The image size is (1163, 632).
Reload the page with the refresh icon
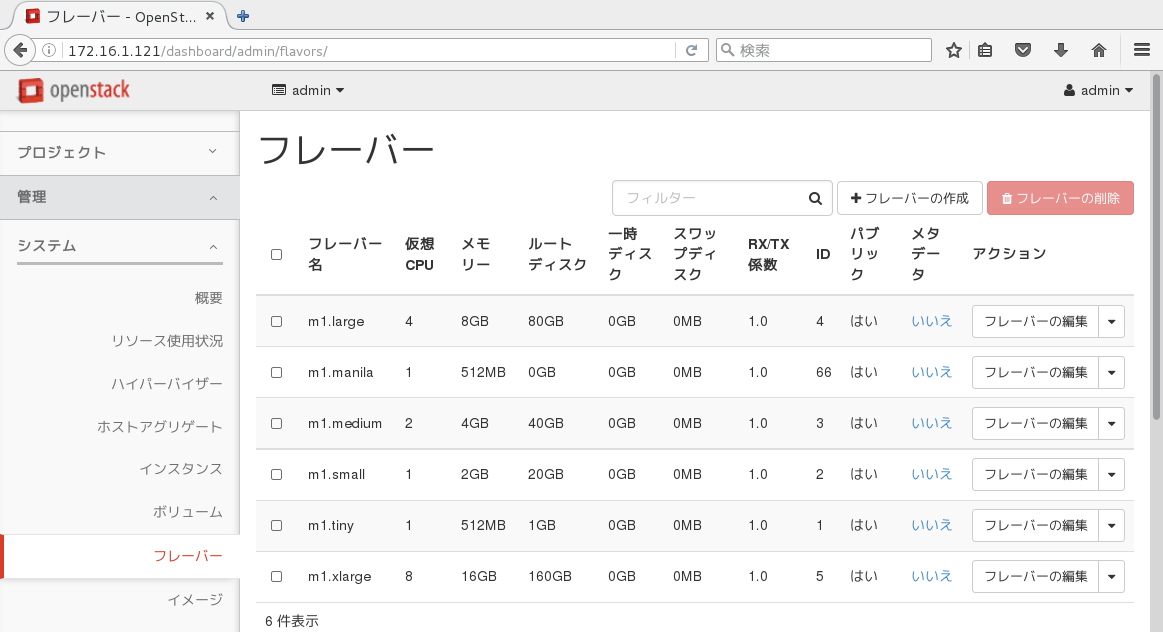tap(691, 50)
